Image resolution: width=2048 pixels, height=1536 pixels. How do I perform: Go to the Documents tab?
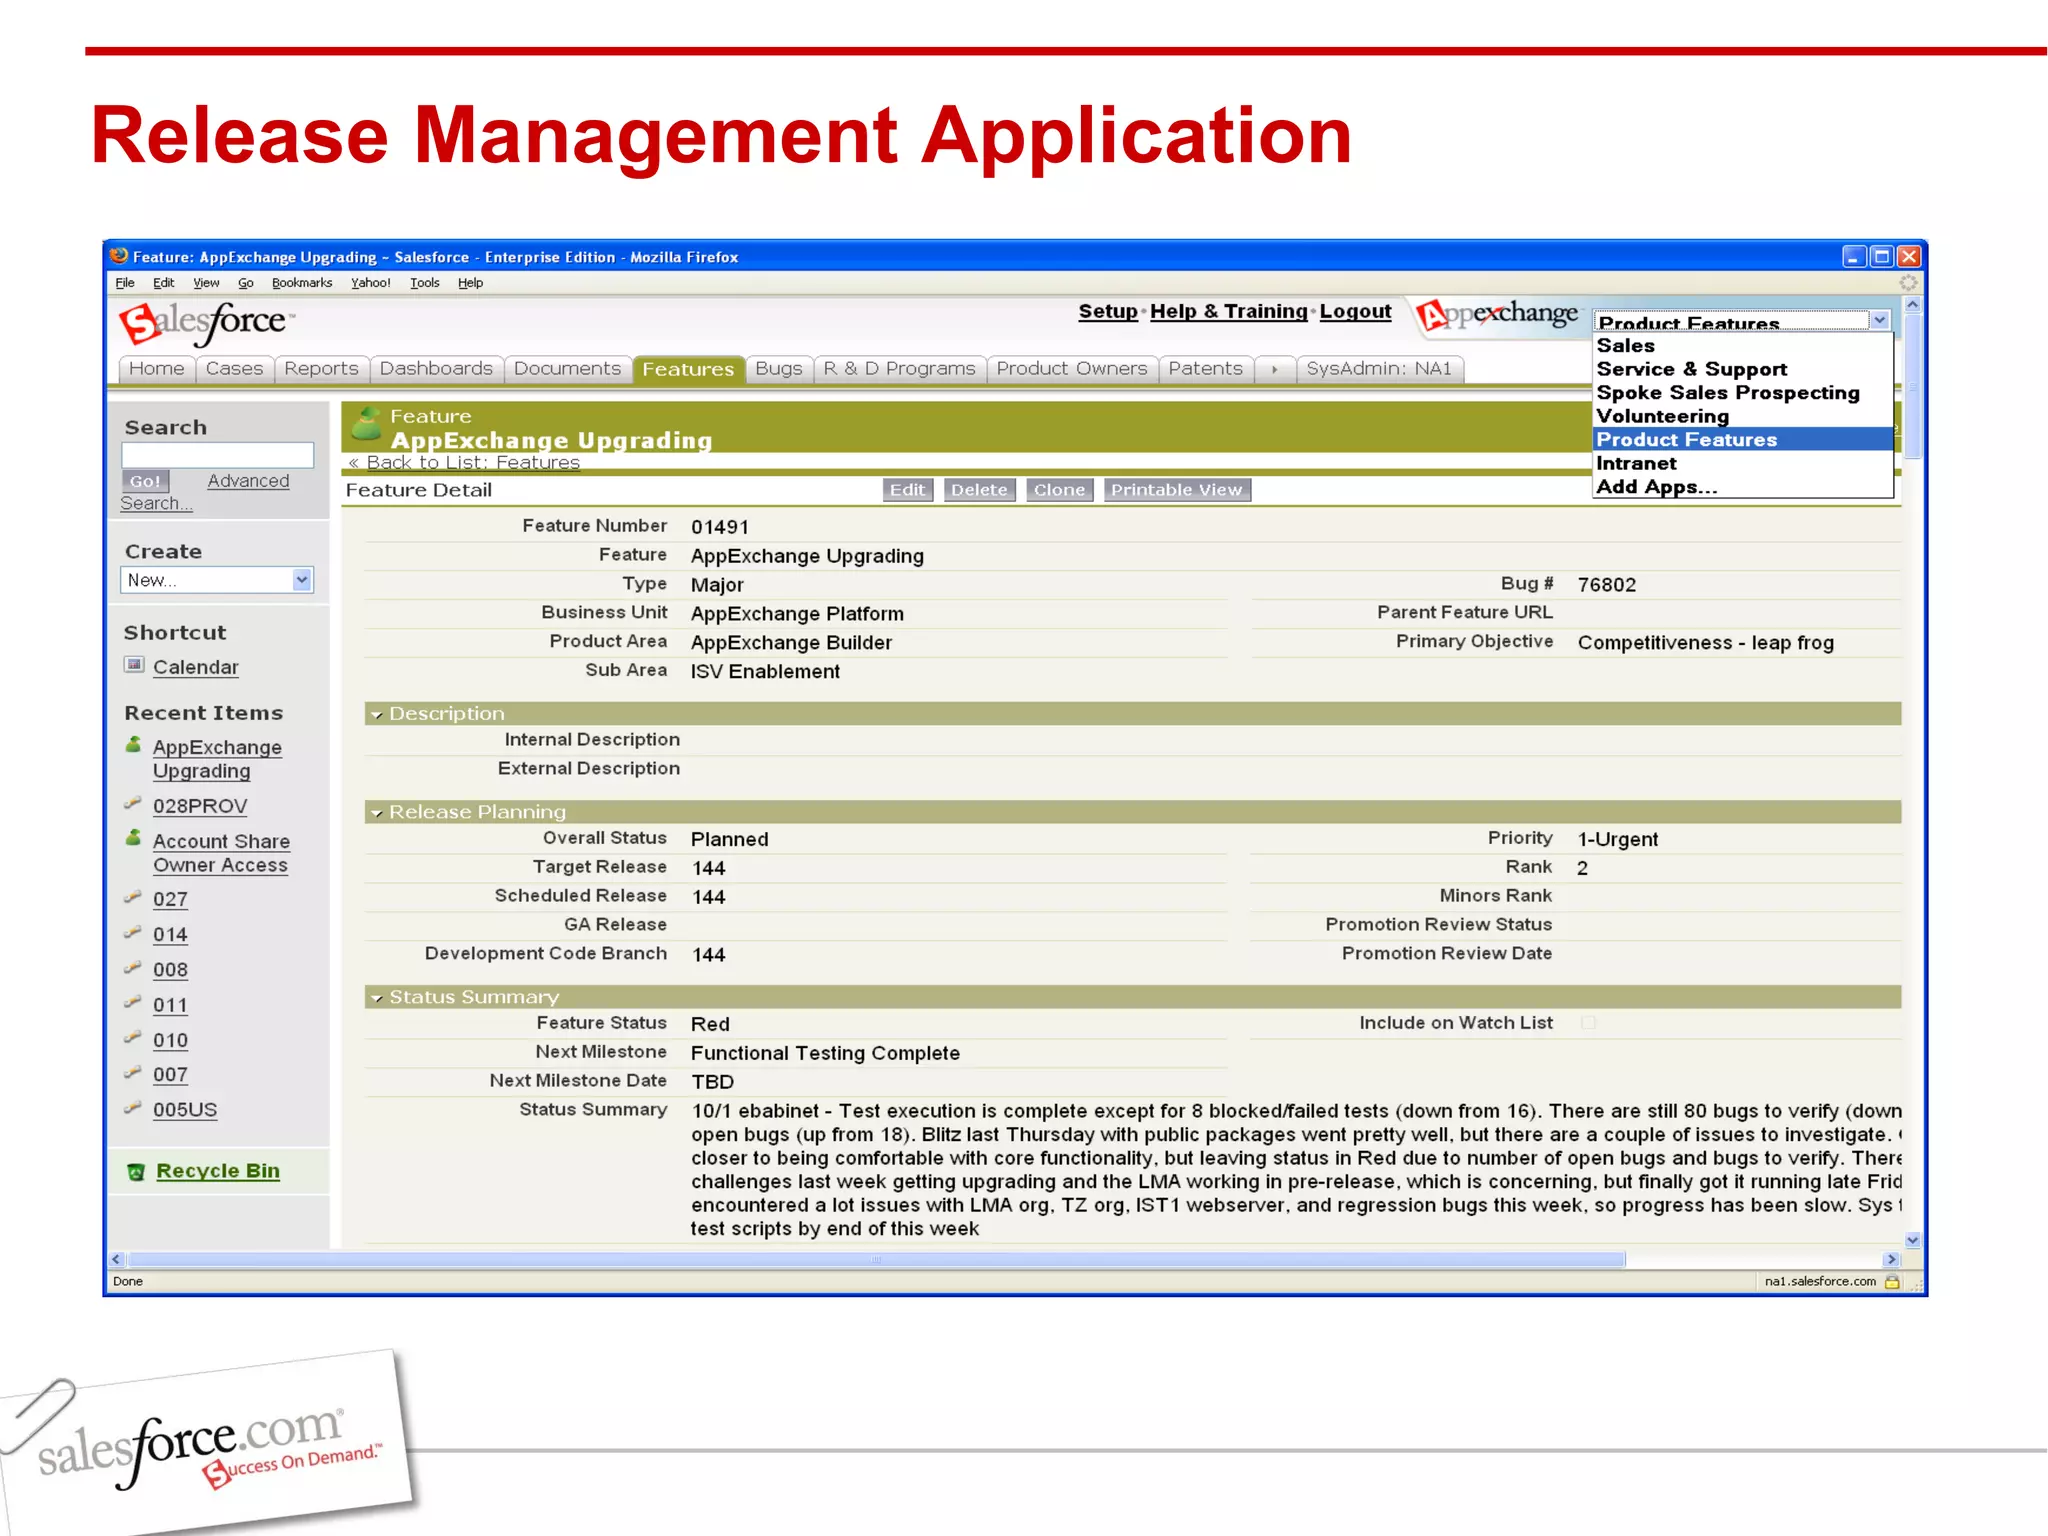pyautogui.click(x=567, y=369)
